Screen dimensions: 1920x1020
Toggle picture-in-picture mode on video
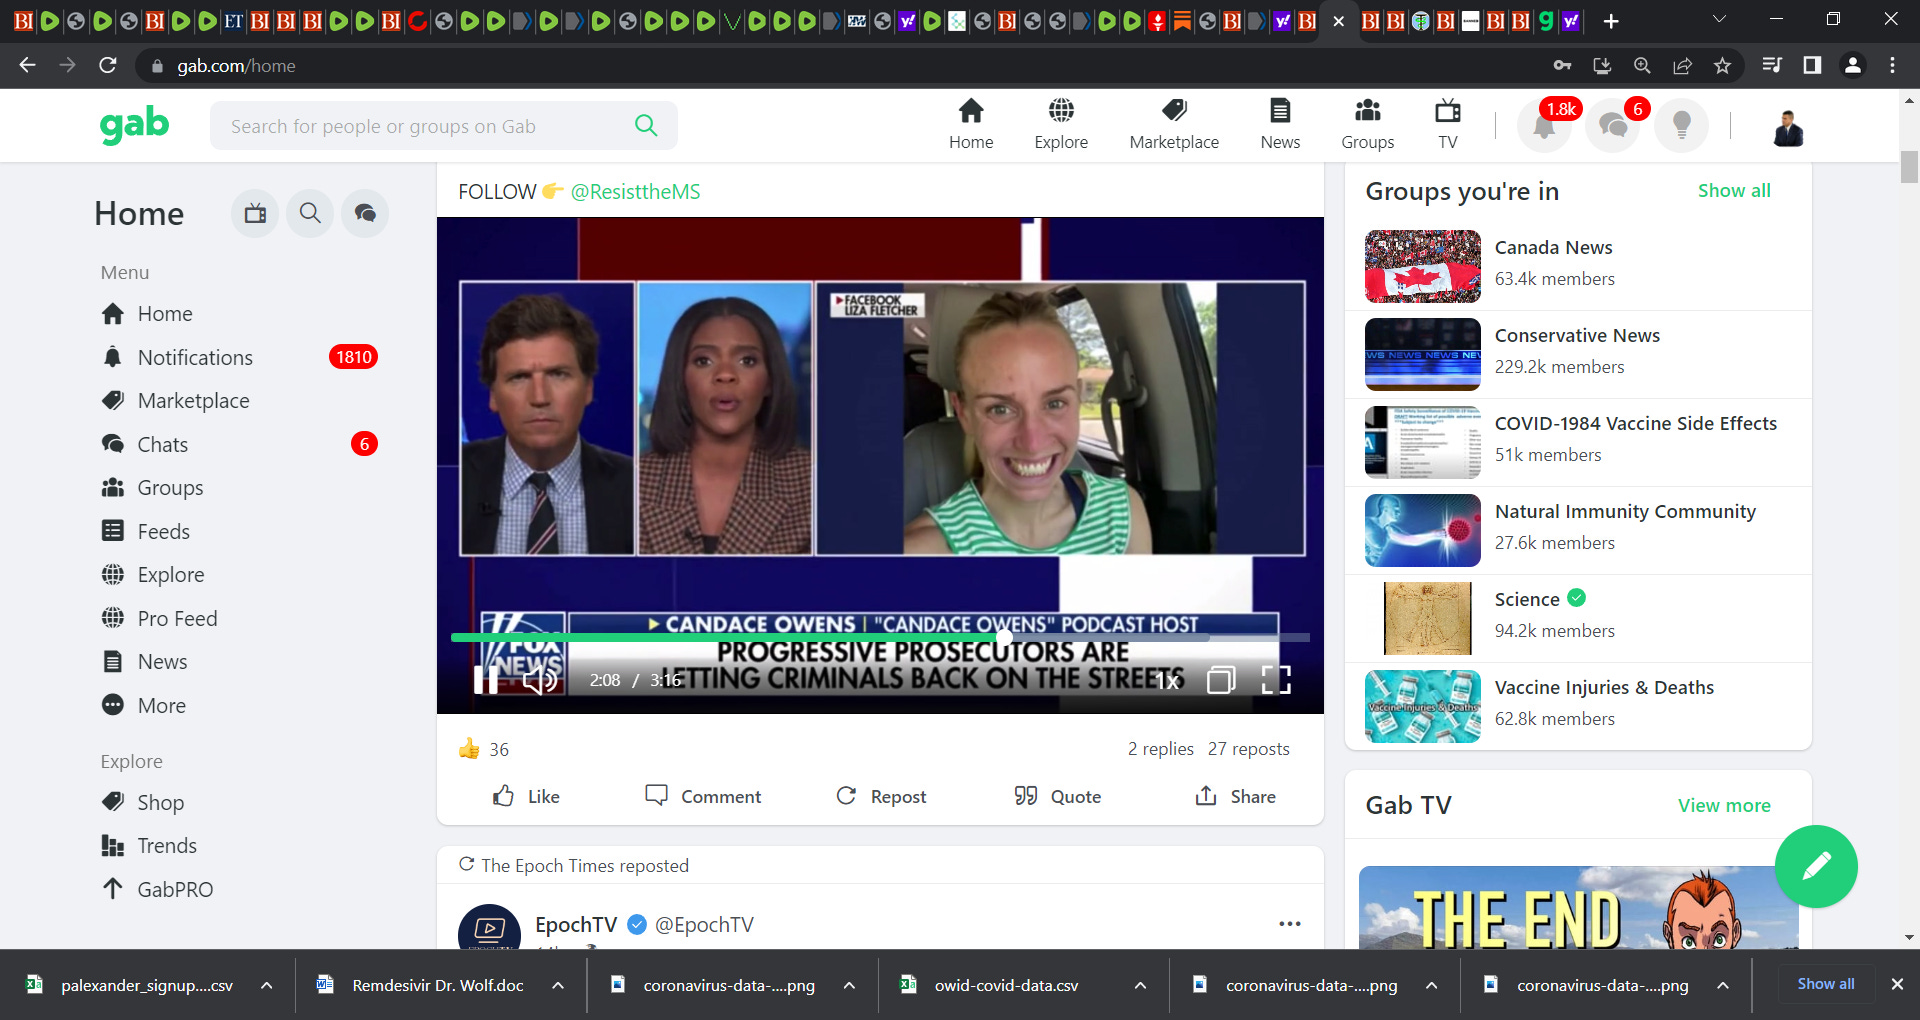tap(1221, 680)
